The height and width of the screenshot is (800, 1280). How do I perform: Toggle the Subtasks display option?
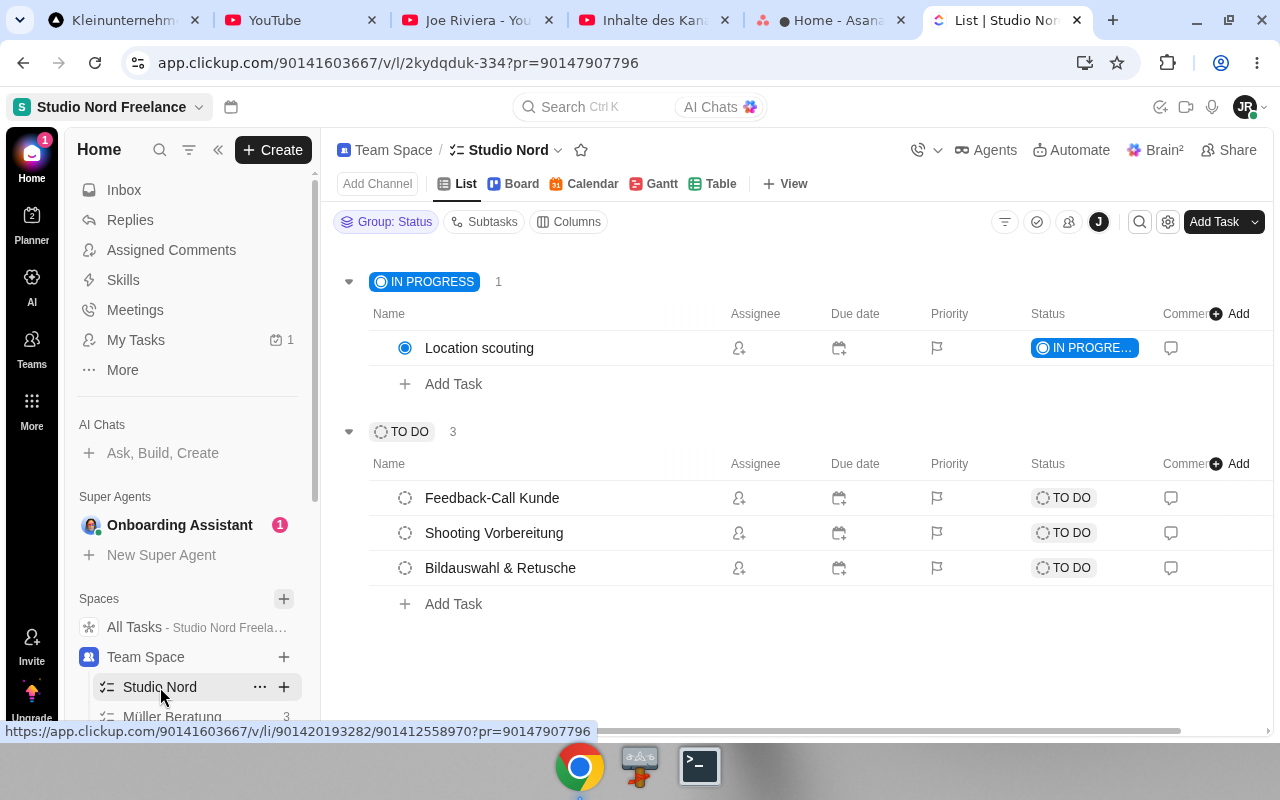coord(484,222)
